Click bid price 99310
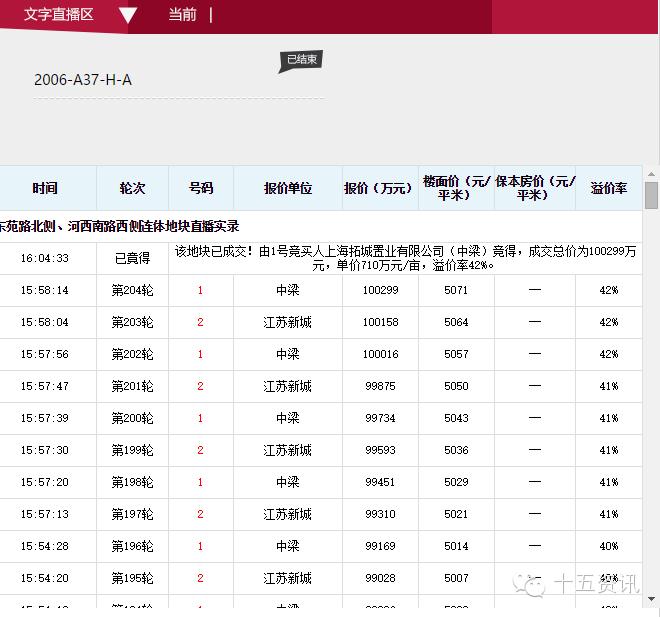Viewport: 660px width, 617px height. (381, 514)
